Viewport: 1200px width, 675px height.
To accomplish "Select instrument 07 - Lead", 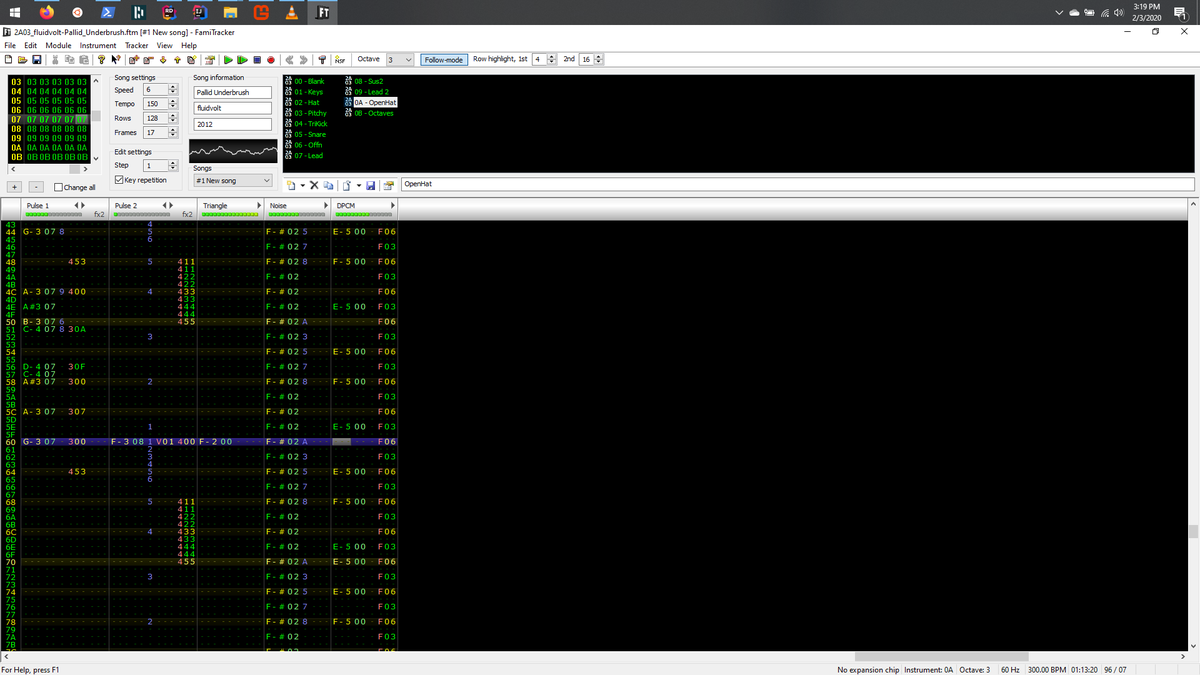I will 304,156.
